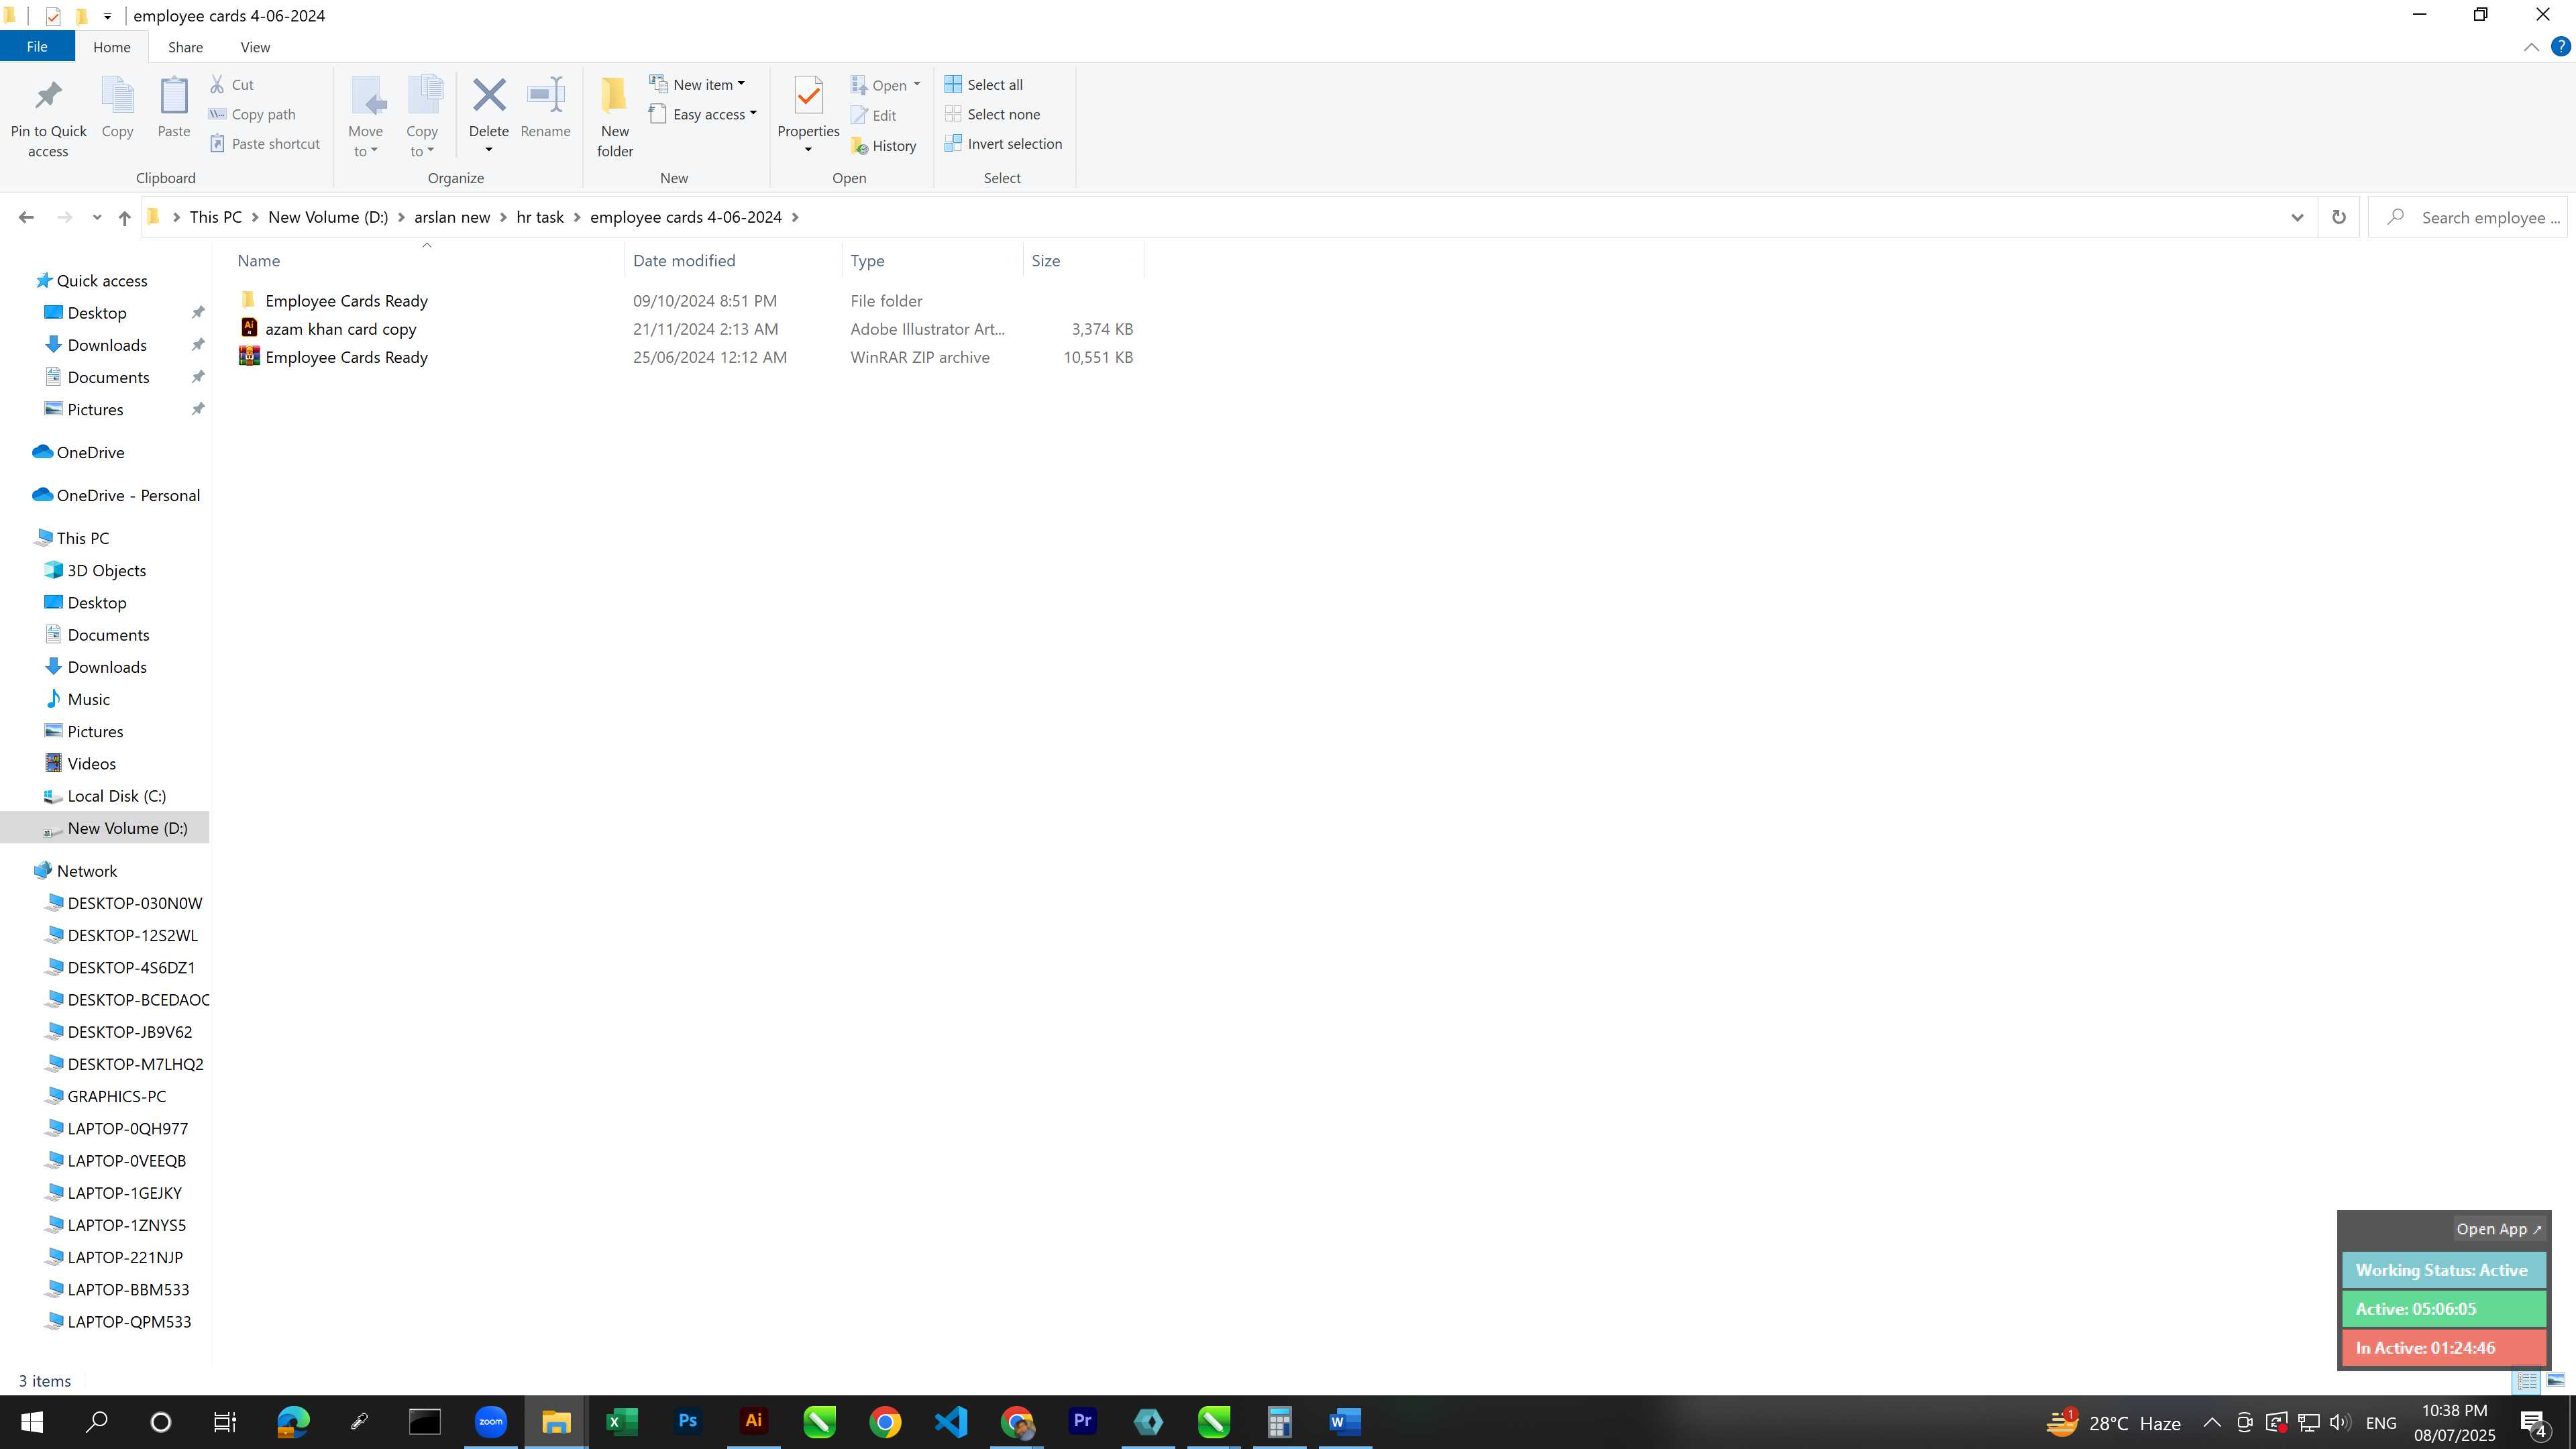Navigate to arslan new in breadcrumb
Viewport: 2576px width, 1449px height.
coord(452,217)
